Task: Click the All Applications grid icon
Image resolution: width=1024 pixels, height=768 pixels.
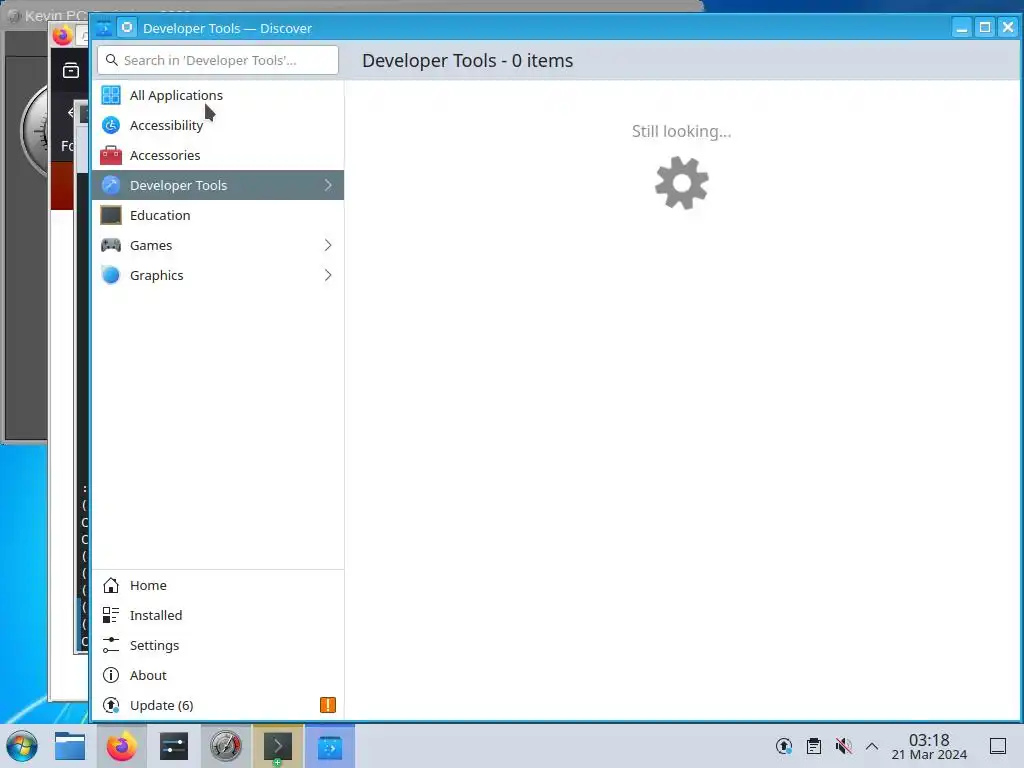Action: (x=111, y=95)
